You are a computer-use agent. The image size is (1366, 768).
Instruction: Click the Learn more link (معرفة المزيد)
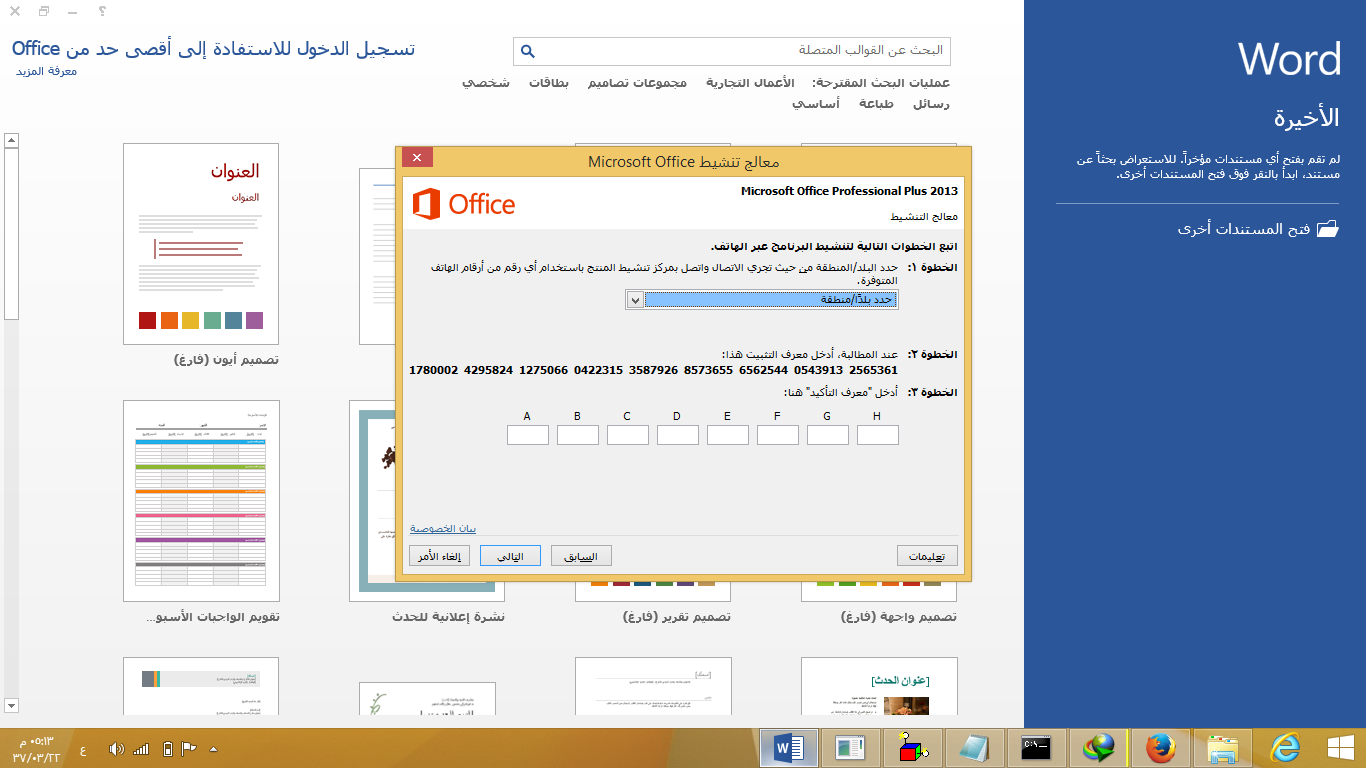tap(46, 72)
